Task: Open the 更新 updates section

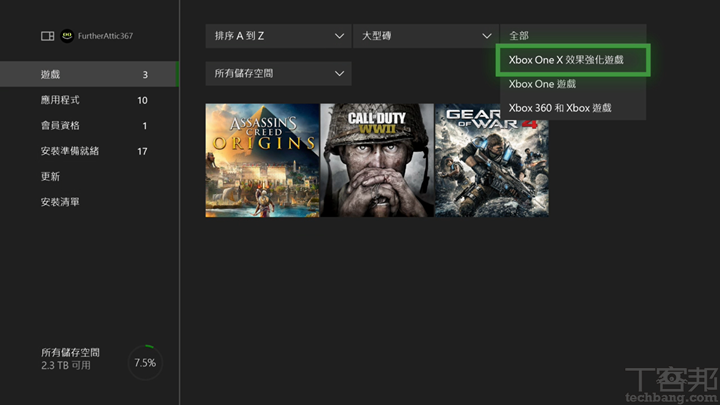Action: [x=89, y=176]
